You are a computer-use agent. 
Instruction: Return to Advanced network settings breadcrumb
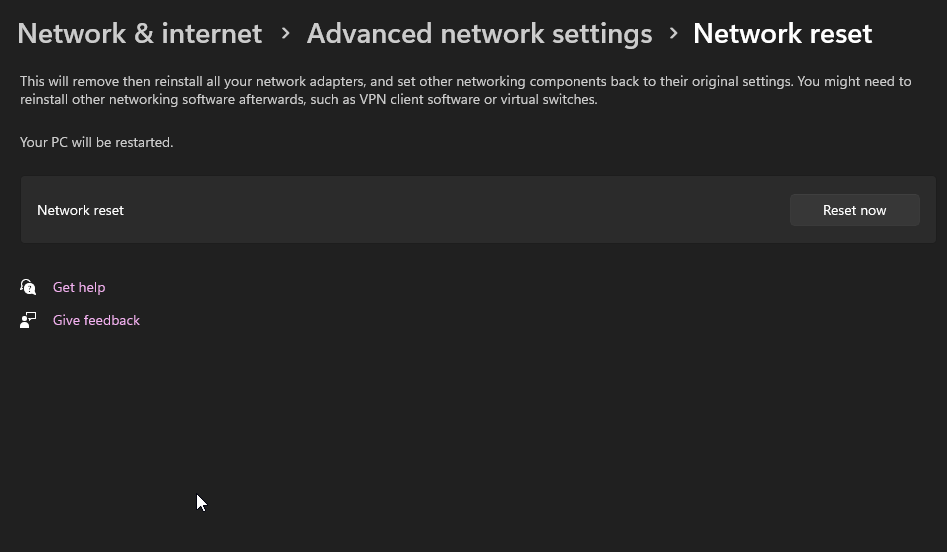point(480,33)
